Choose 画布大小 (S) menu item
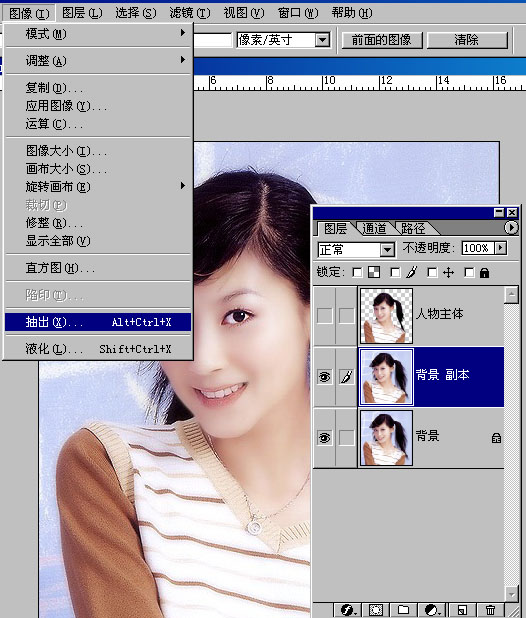 [x=98, y=169]
